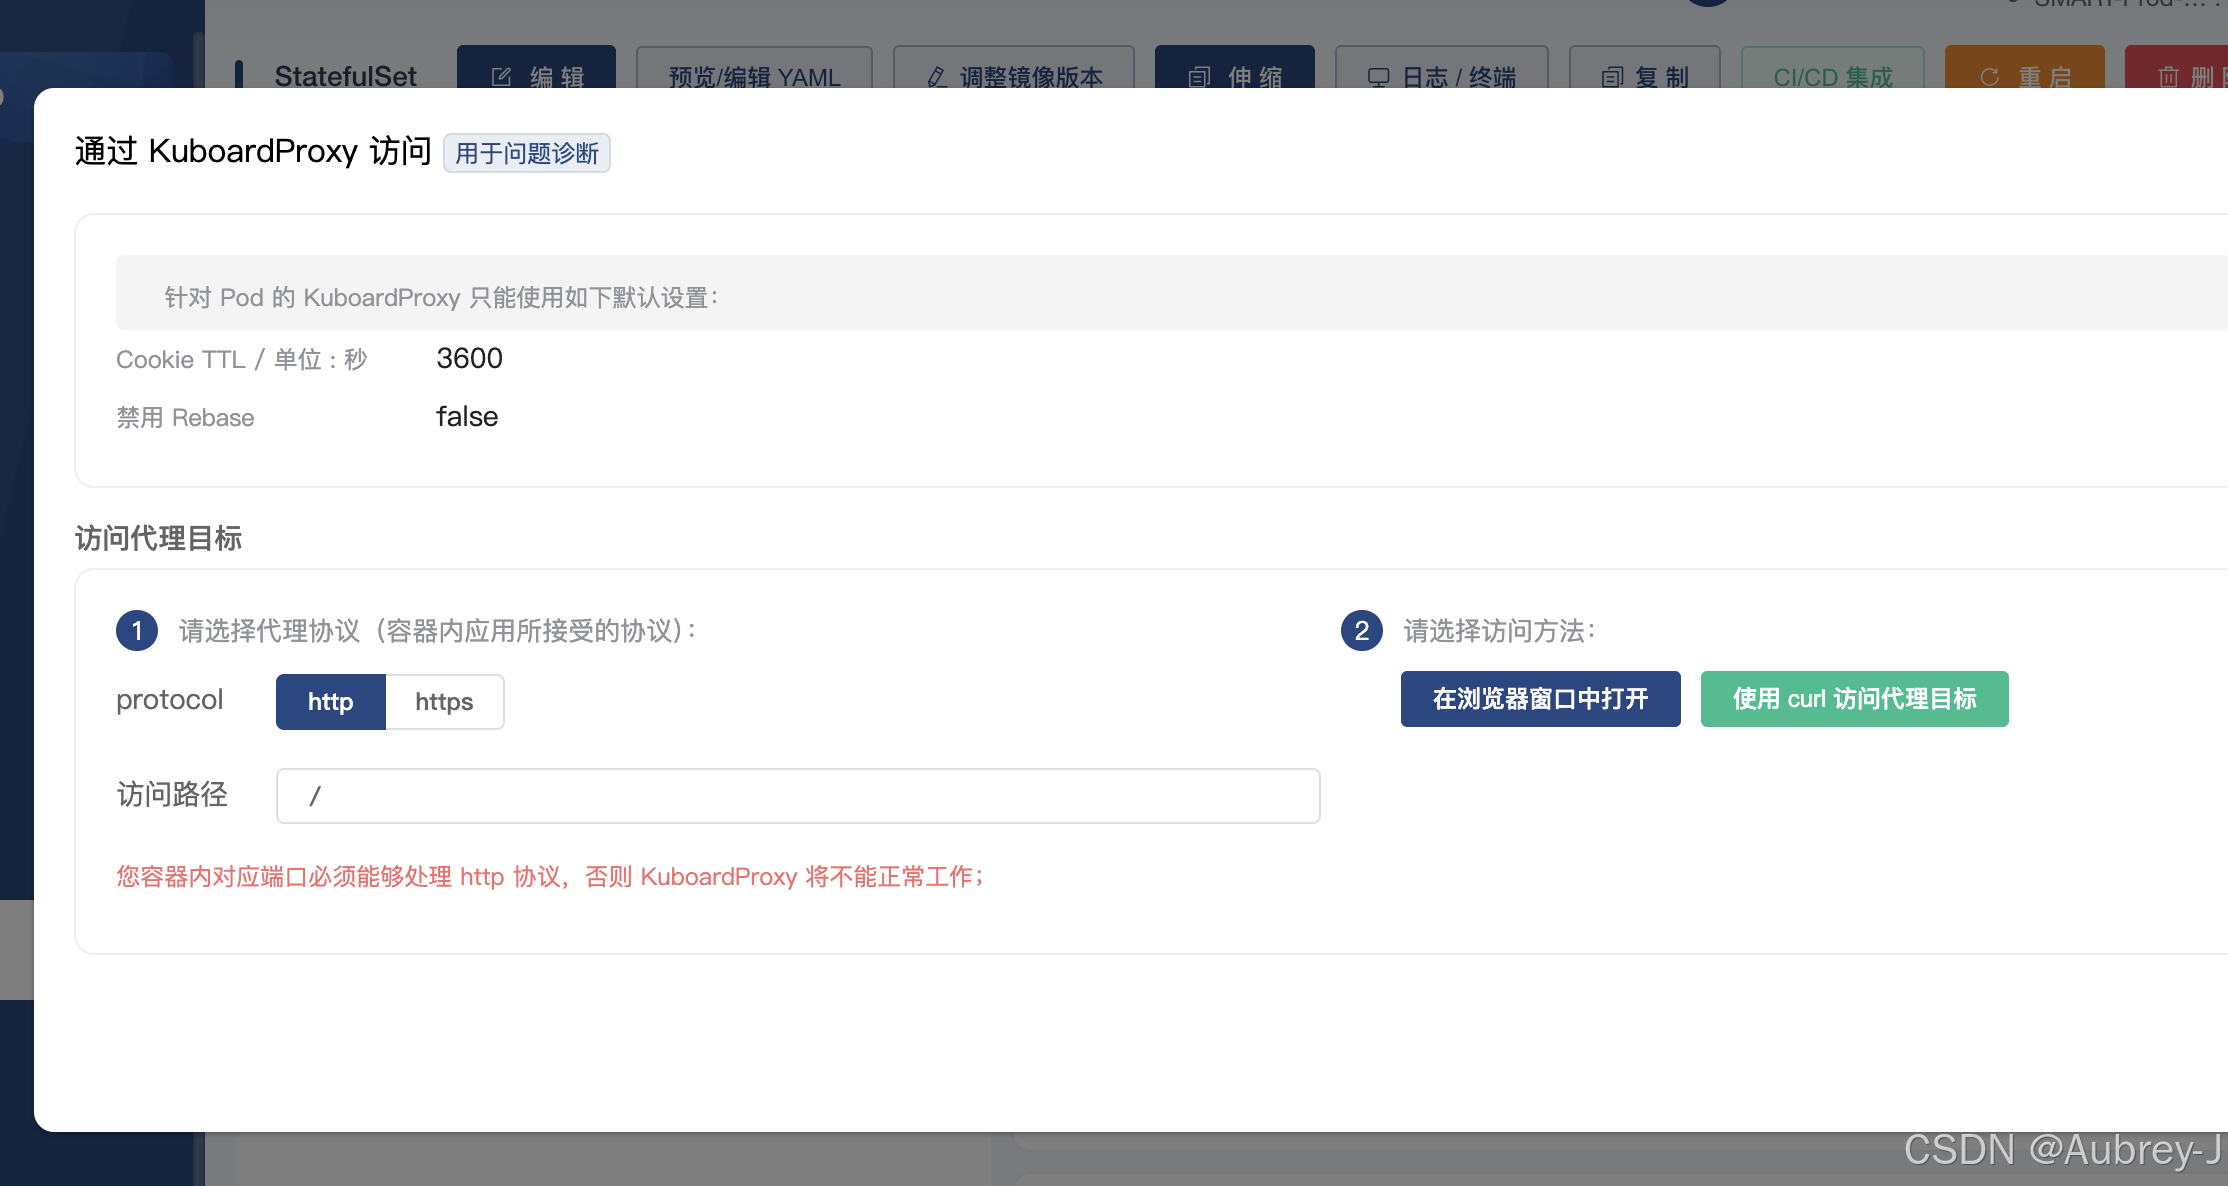Click the scale icon on 伸缩 button
This screenshot has height=1186, width=2228.
tap(1199, 77)
